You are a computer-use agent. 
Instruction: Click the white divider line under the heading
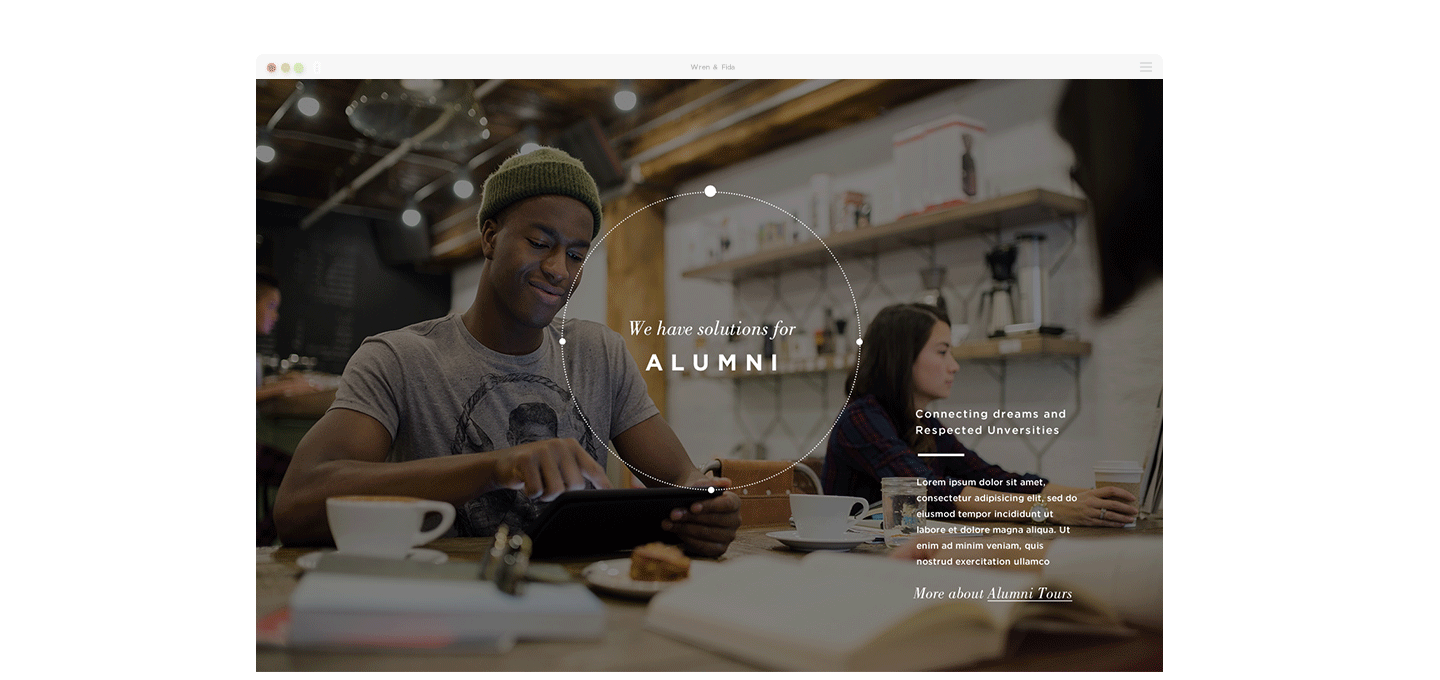pos(940,455)
